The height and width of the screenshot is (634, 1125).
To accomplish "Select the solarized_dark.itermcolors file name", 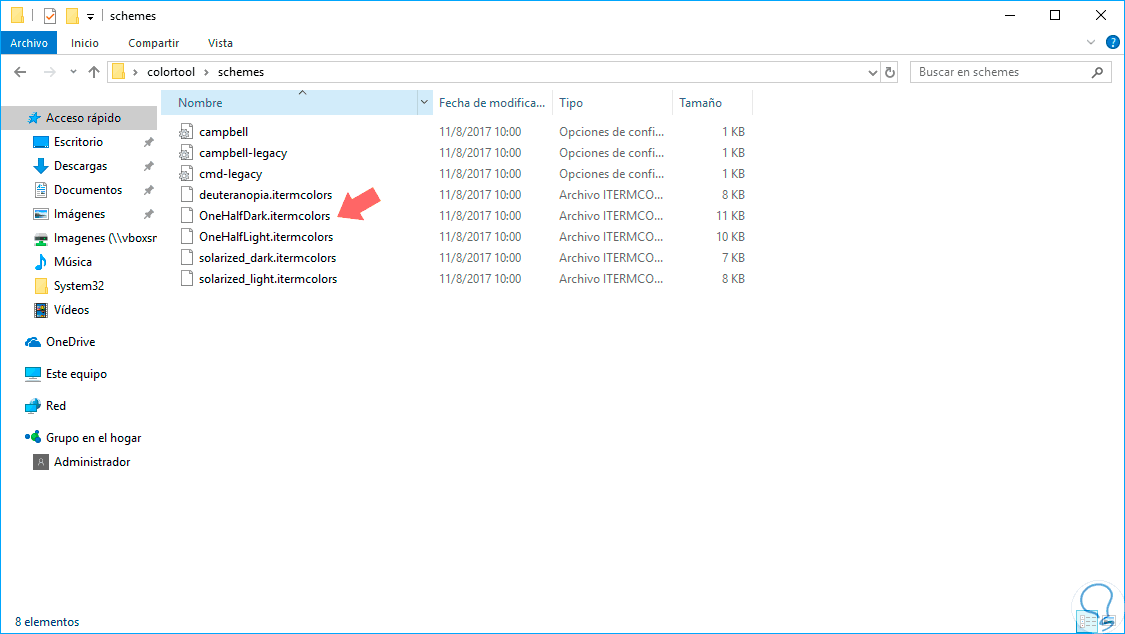I will [x=268, y=257].
